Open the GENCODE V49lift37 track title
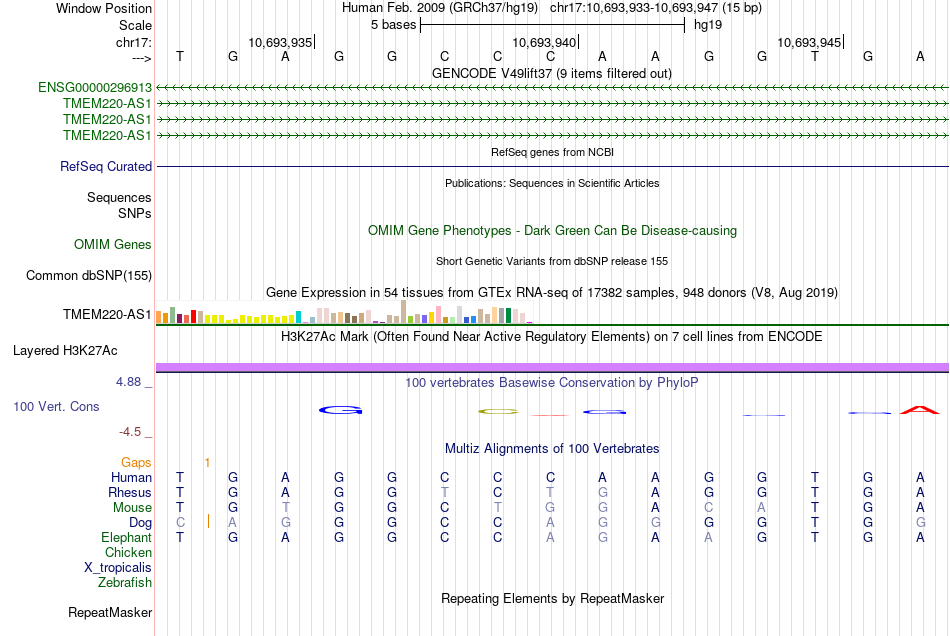 pyautogui.click(x=552, y=73)
